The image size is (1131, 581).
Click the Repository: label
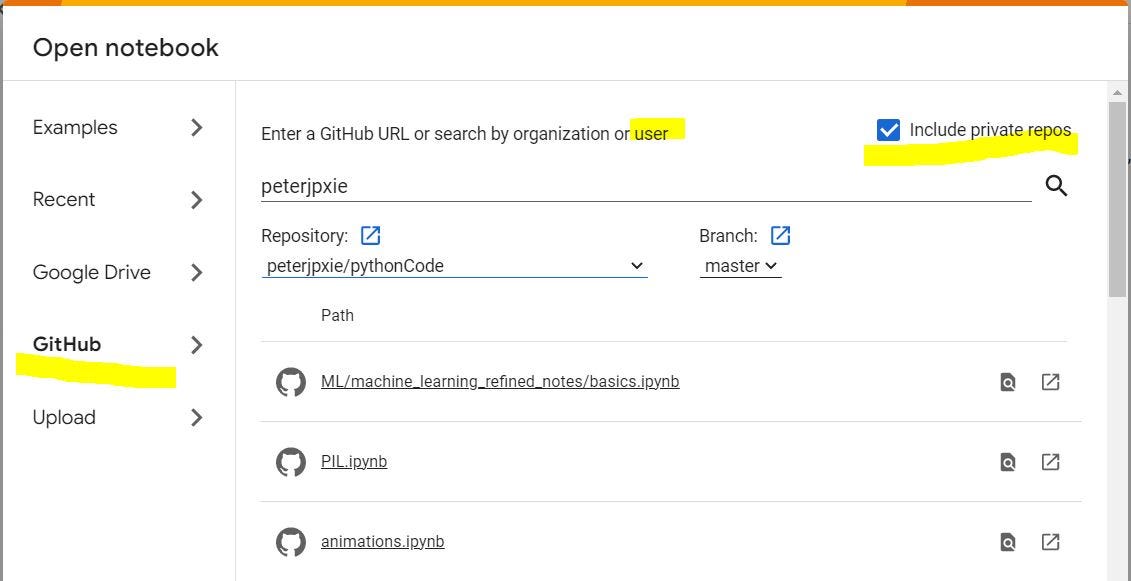tap(304, 236)
